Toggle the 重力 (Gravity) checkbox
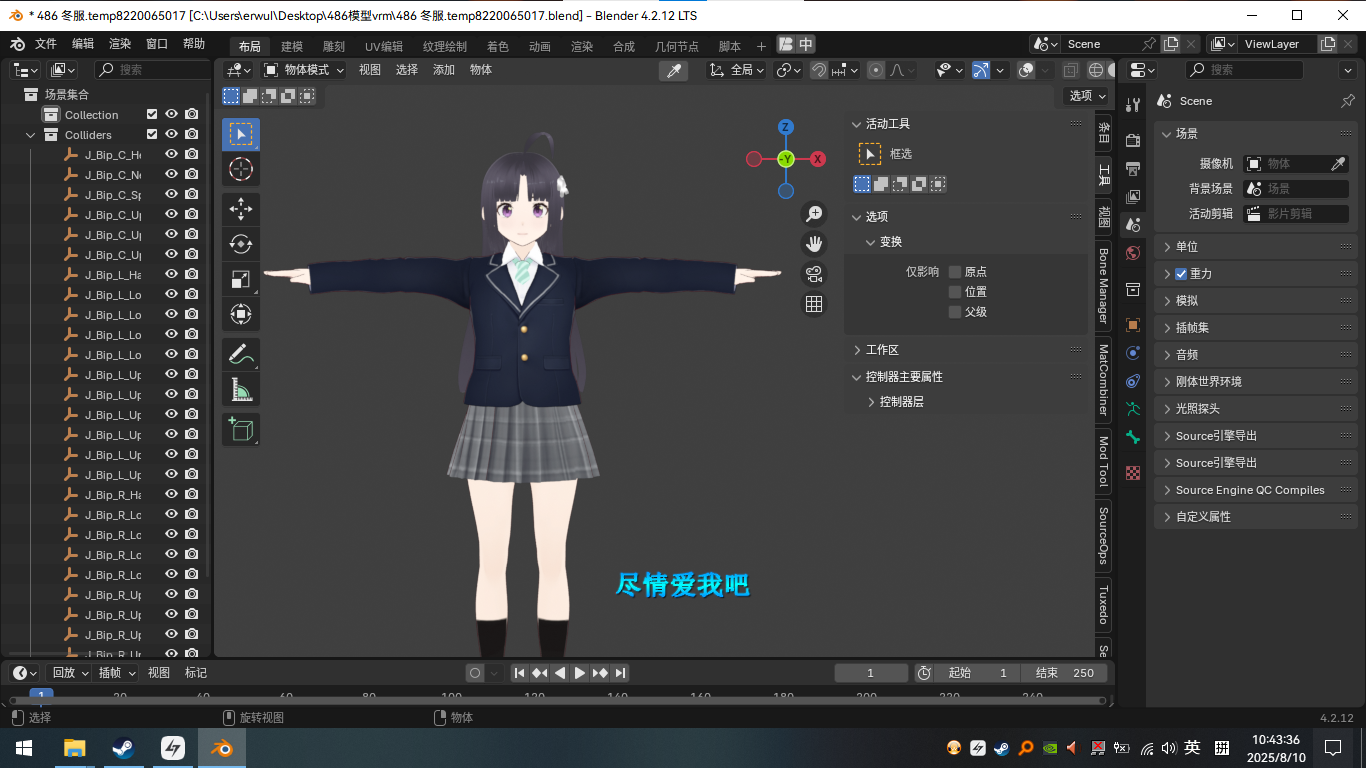This screenshot has height=768, width=1366. point(1181,274)
